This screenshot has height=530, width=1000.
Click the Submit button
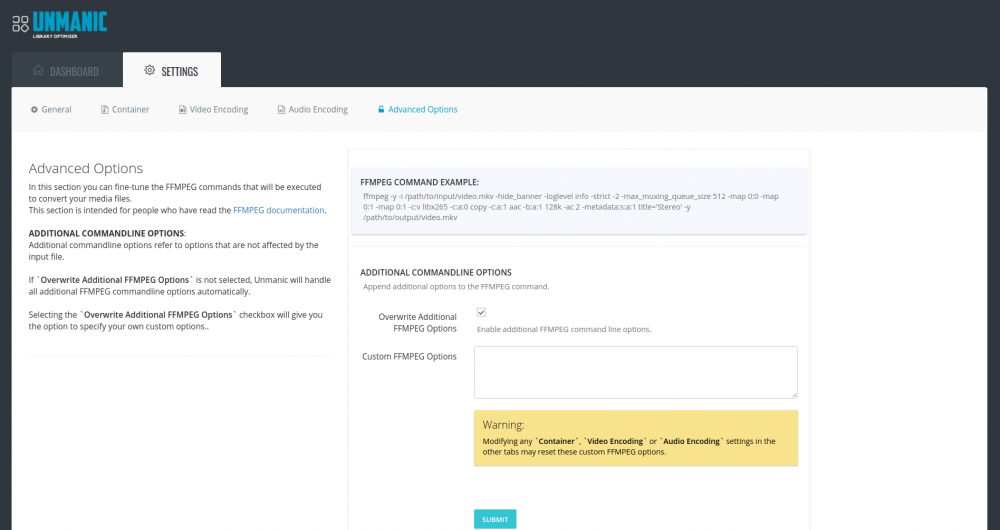coord(495,519)
